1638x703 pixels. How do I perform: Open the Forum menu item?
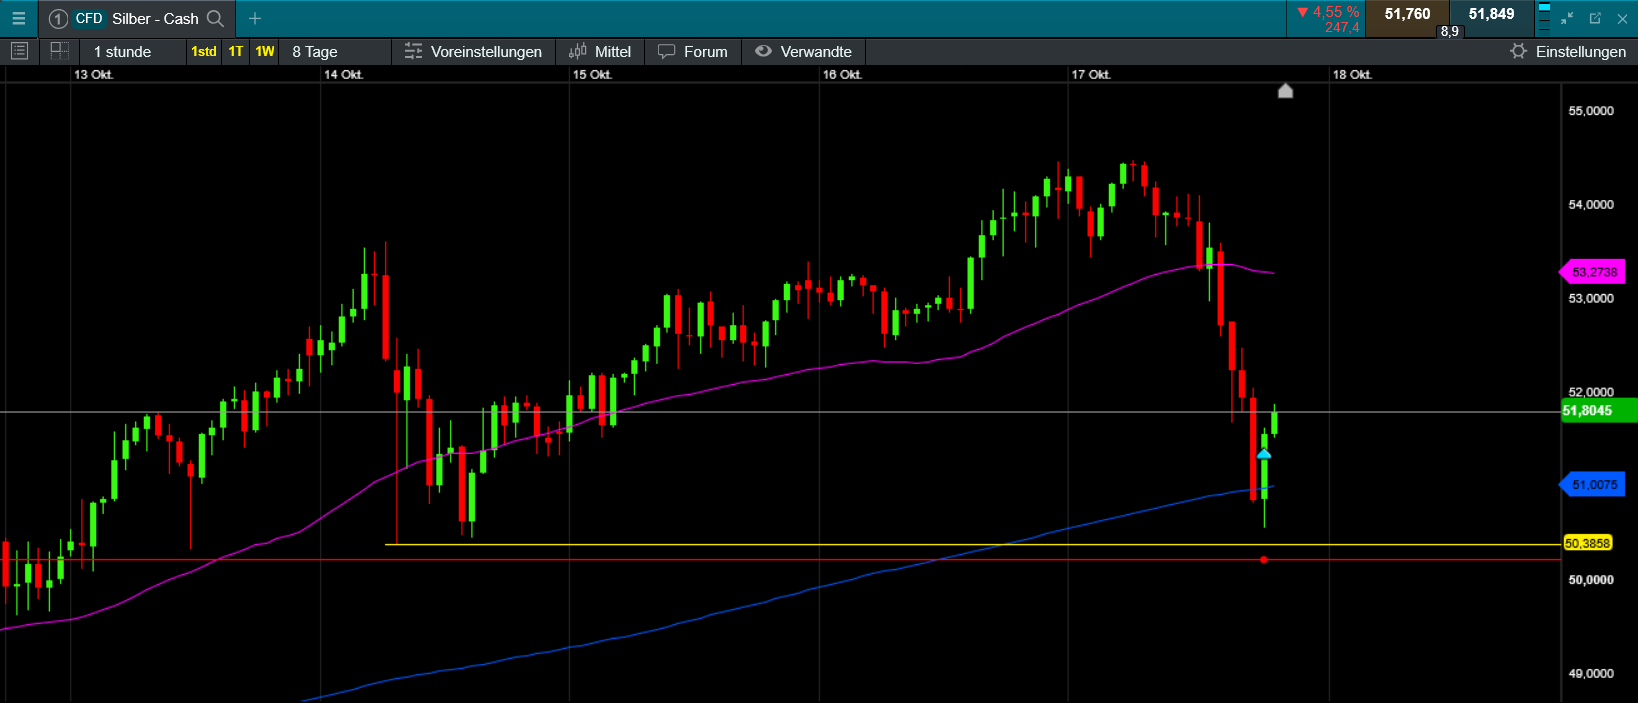pos(693,51)
